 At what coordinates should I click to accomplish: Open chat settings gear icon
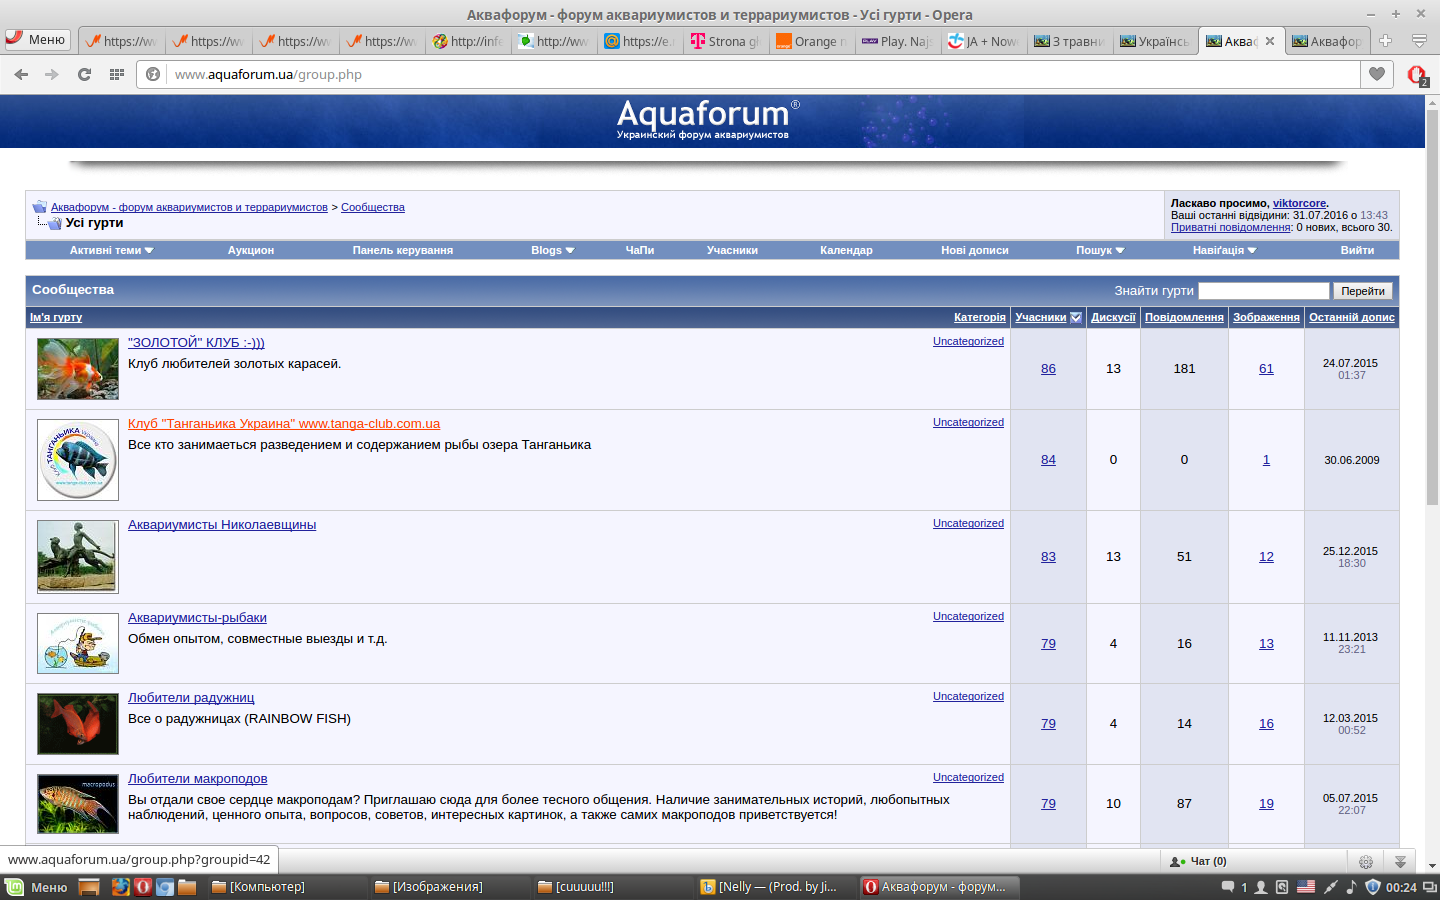point(1365,861)
